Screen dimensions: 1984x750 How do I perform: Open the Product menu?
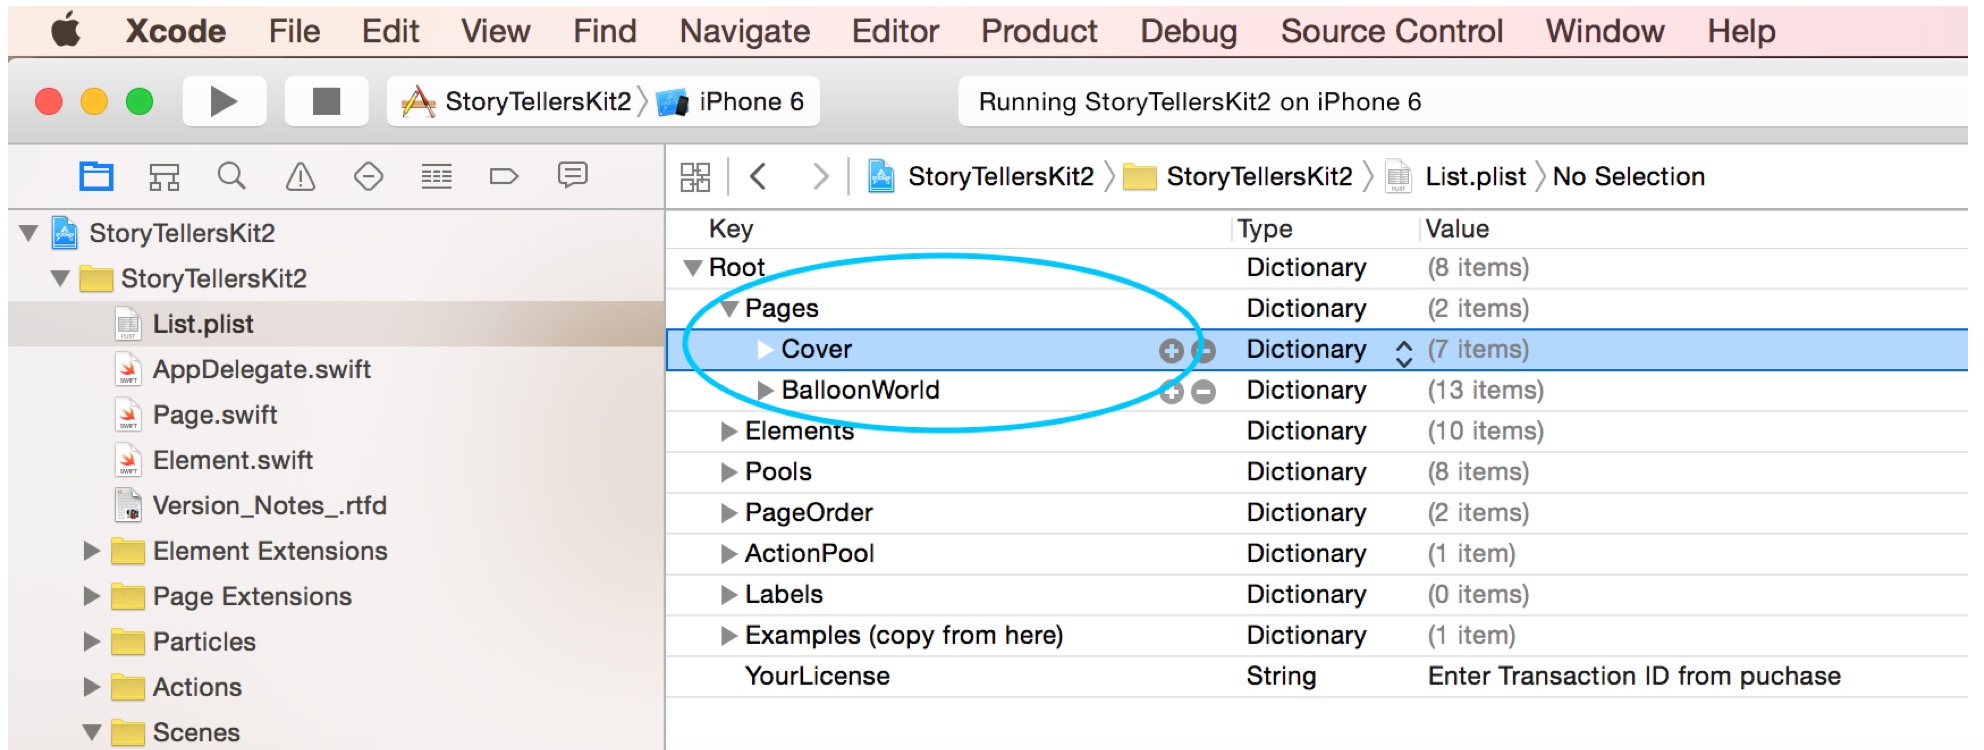coord(1038,32)
